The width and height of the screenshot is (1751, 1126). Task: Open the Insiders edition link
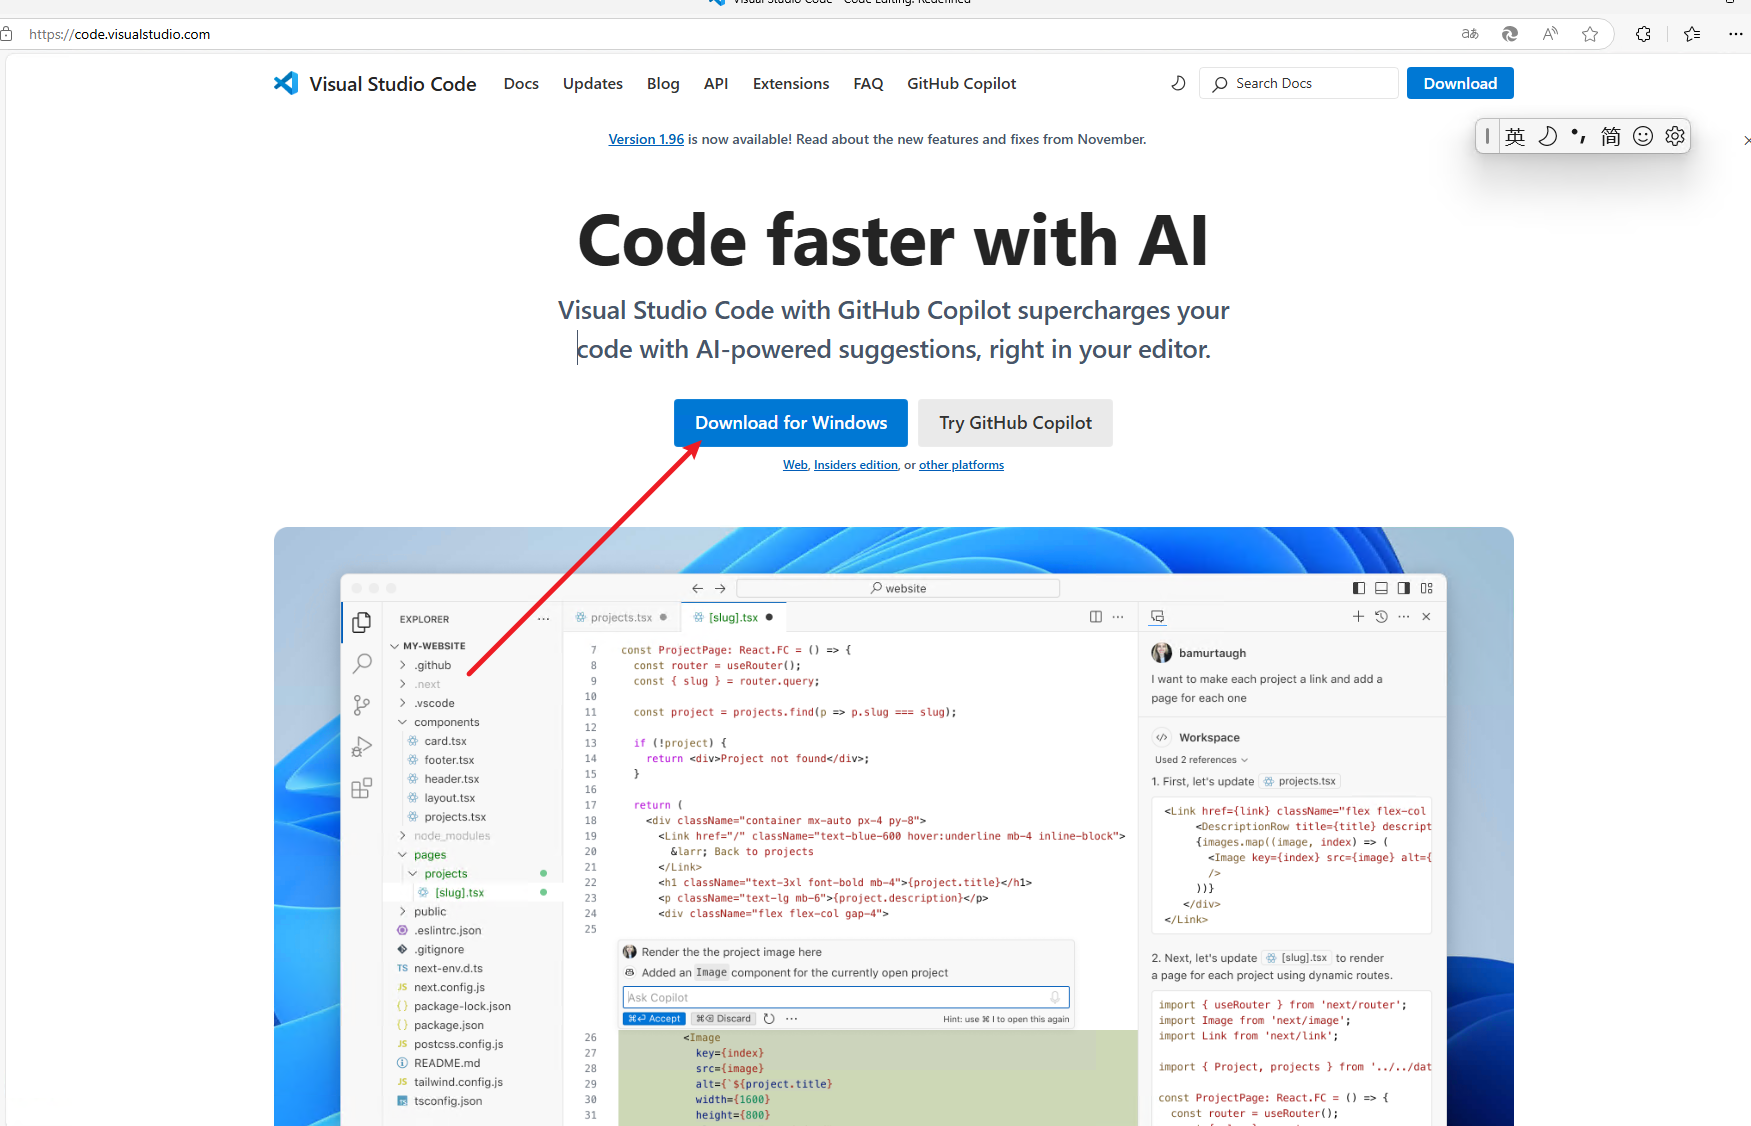tap(856, 465)
